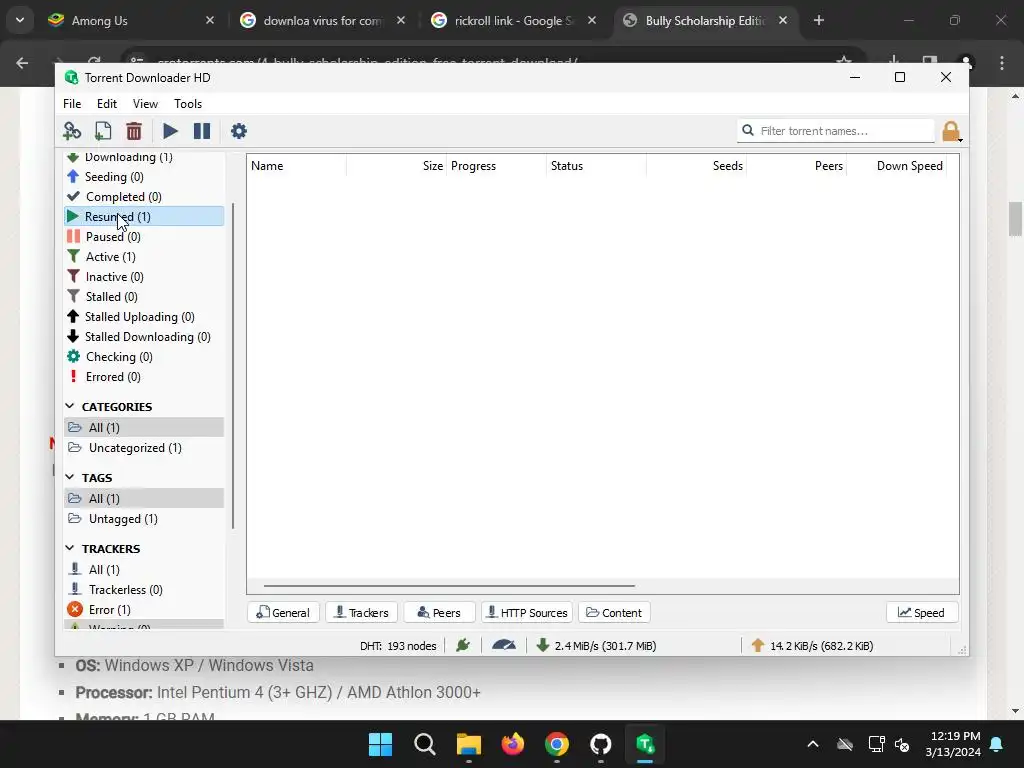Switch to the Trackers tab
This screenshot has width=1024, height=768.
[361, 613]
